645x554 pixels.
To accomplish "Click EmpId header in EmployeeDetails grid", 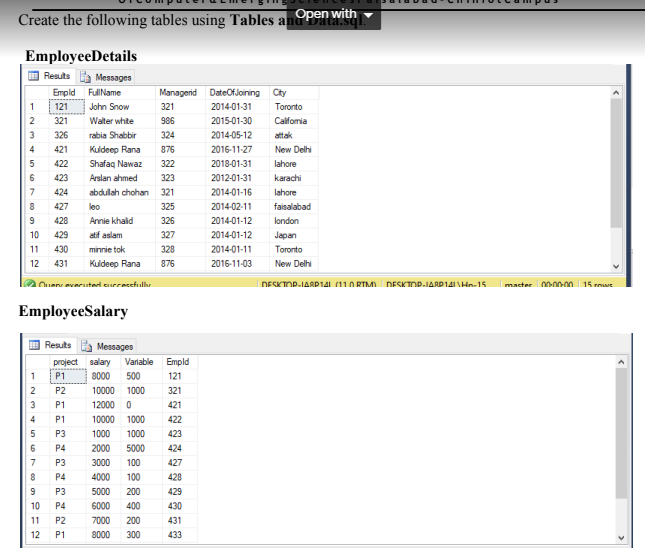I will pyautogui.click(x=66, y=93).
